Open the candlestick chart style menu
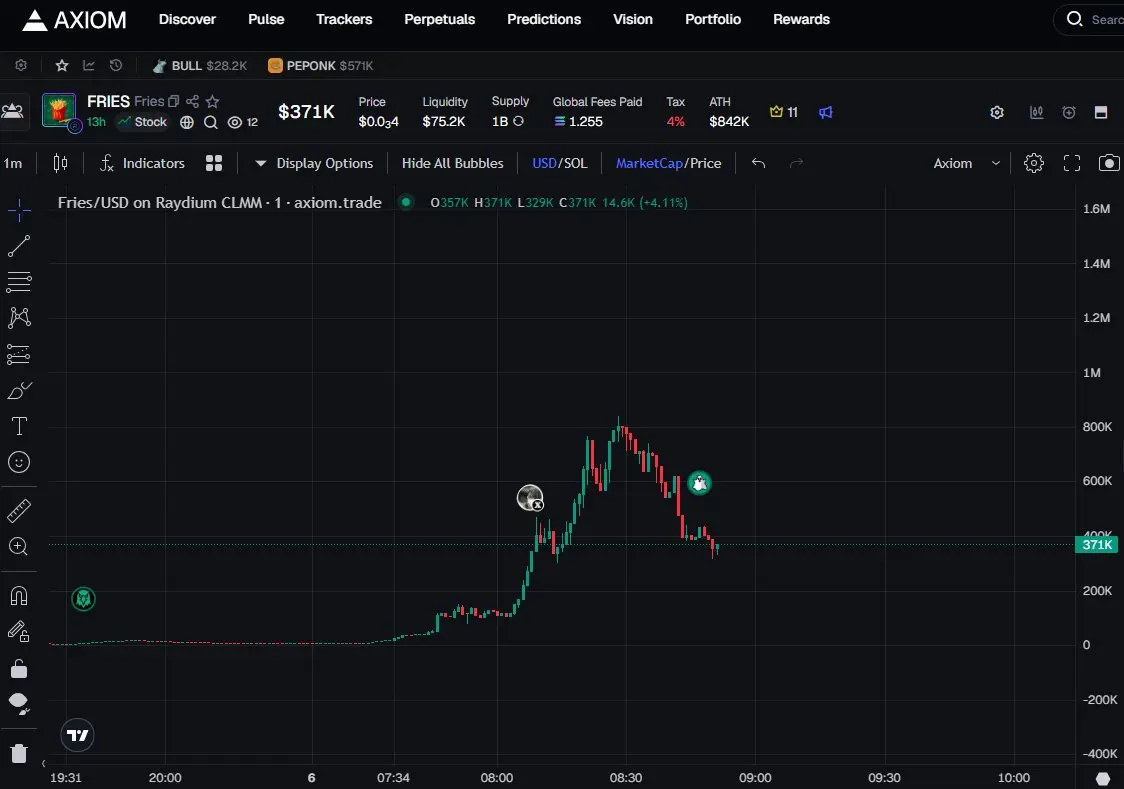 tap(60, 163)
